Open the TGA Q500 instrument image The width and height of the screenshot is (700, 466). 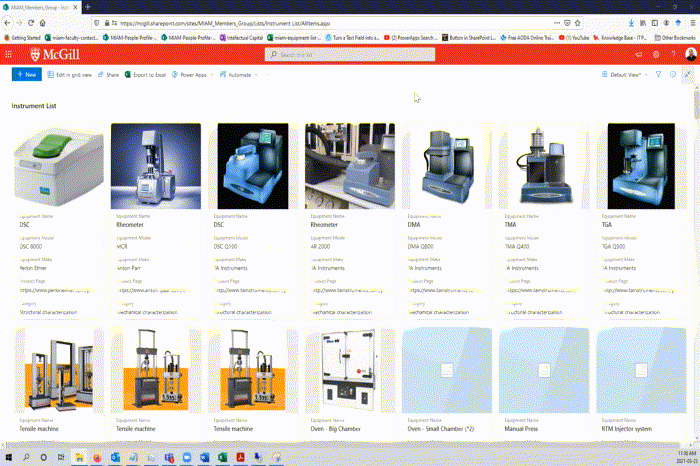(641, 166)
